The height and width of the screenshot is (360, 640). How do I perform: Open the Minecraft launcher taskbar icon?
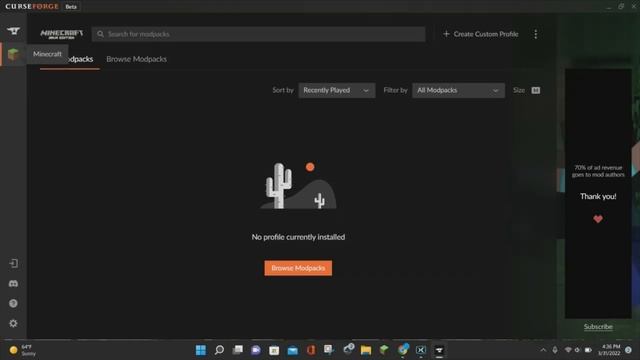coord(384,350)
